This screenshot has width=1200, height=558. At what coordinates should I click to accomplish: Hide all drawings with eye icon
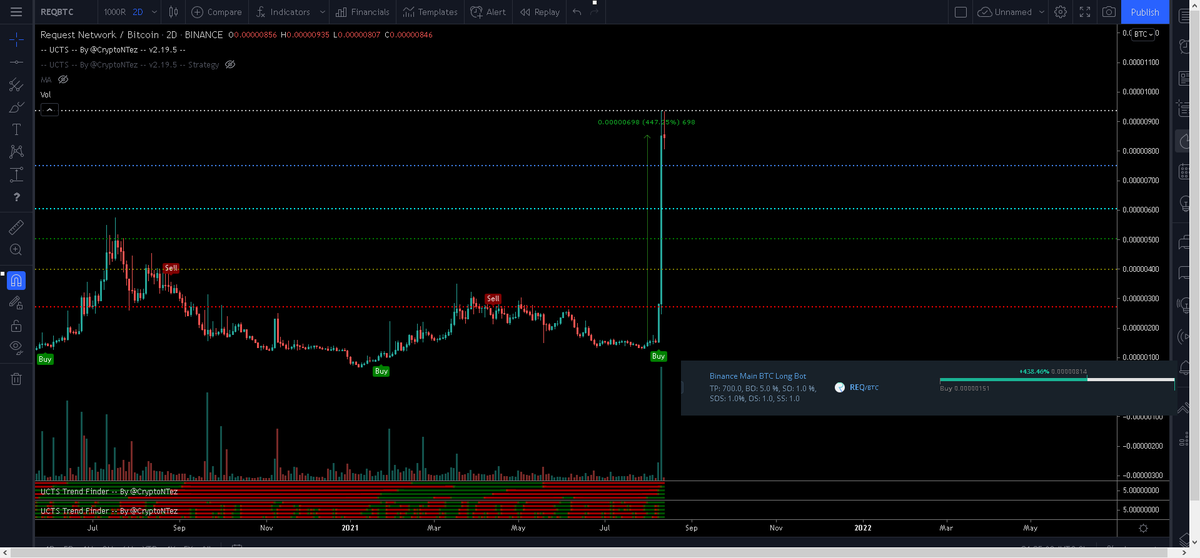[x=16, y=346]
